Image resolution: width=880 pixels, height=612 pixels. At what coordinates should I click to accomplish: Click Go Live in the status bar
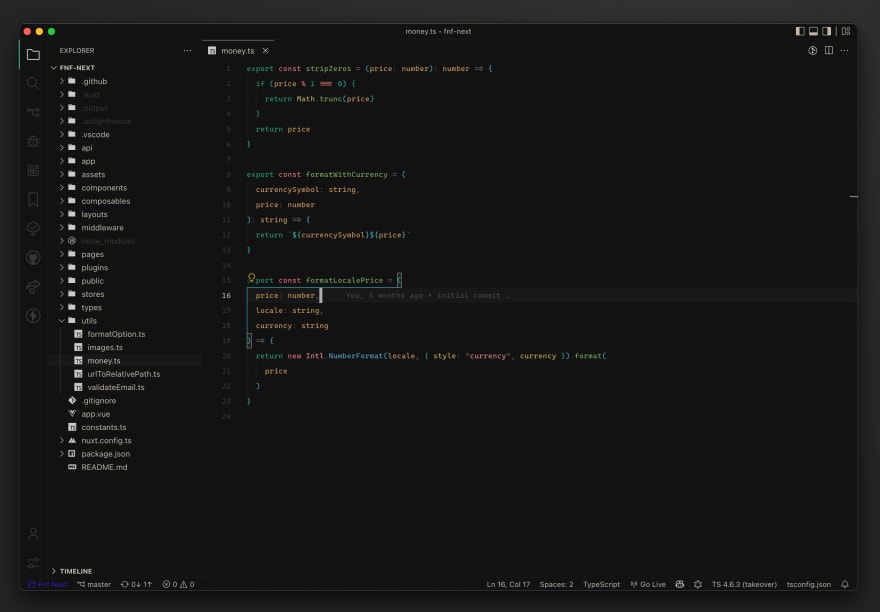(x=648, y=584)
